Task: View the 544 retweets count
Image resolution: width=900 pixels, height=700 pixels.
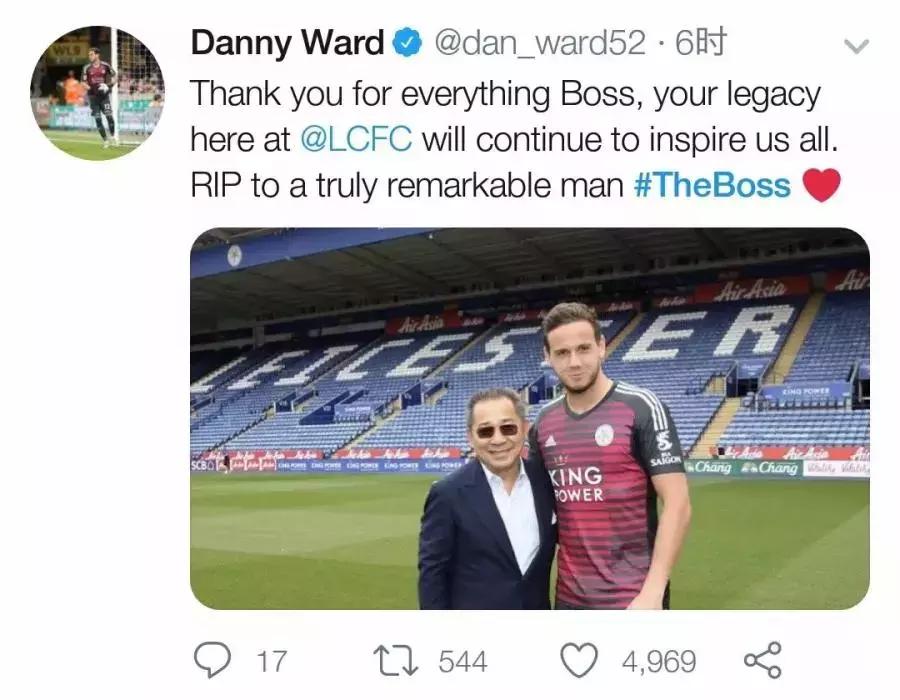Action: click(x=462, y=662)
